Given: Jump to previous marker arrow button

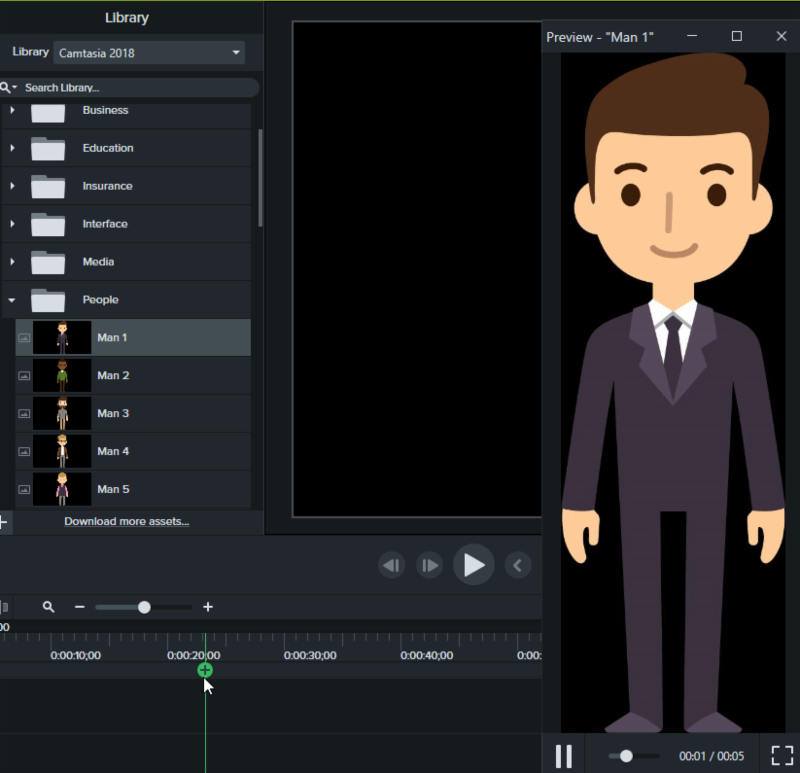Looking at the screenshot, I should (517, 566).
